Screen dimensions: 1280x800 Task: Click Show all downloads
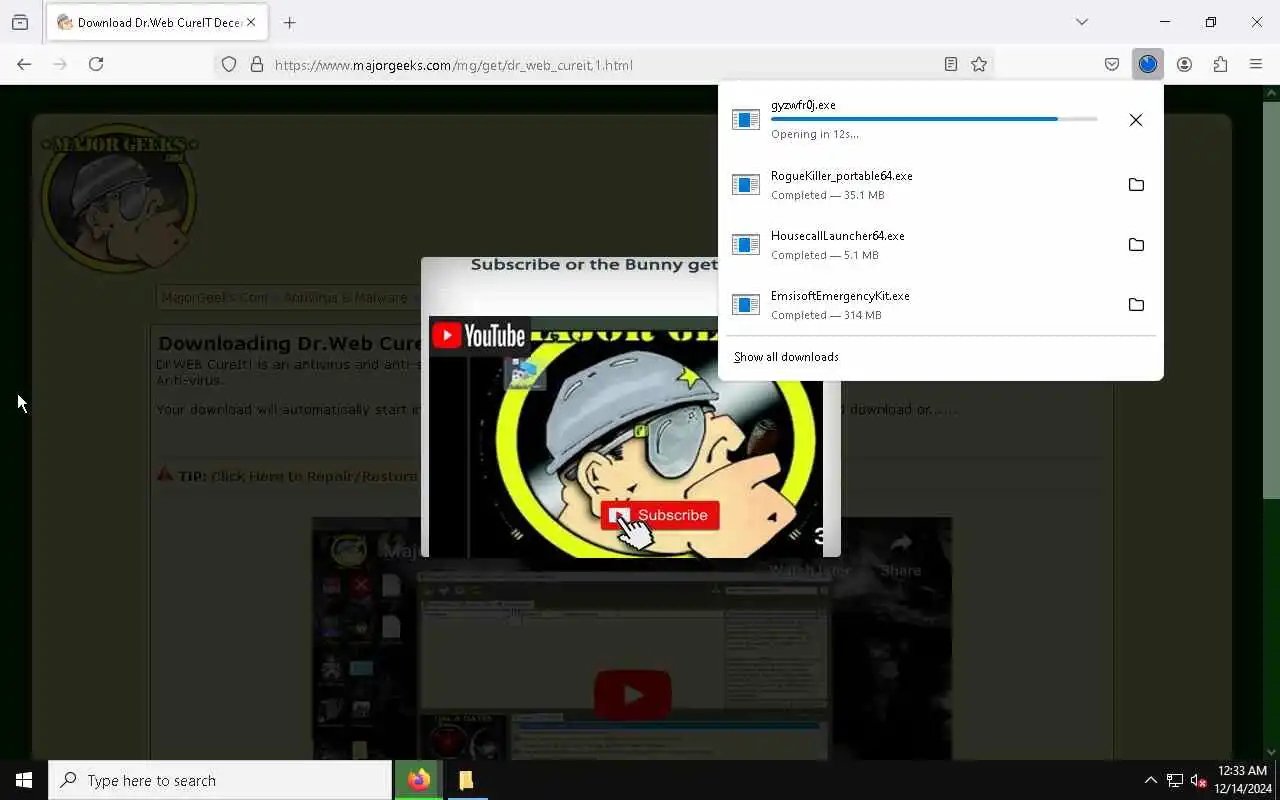pyautogui.click(x=786, y=357)
